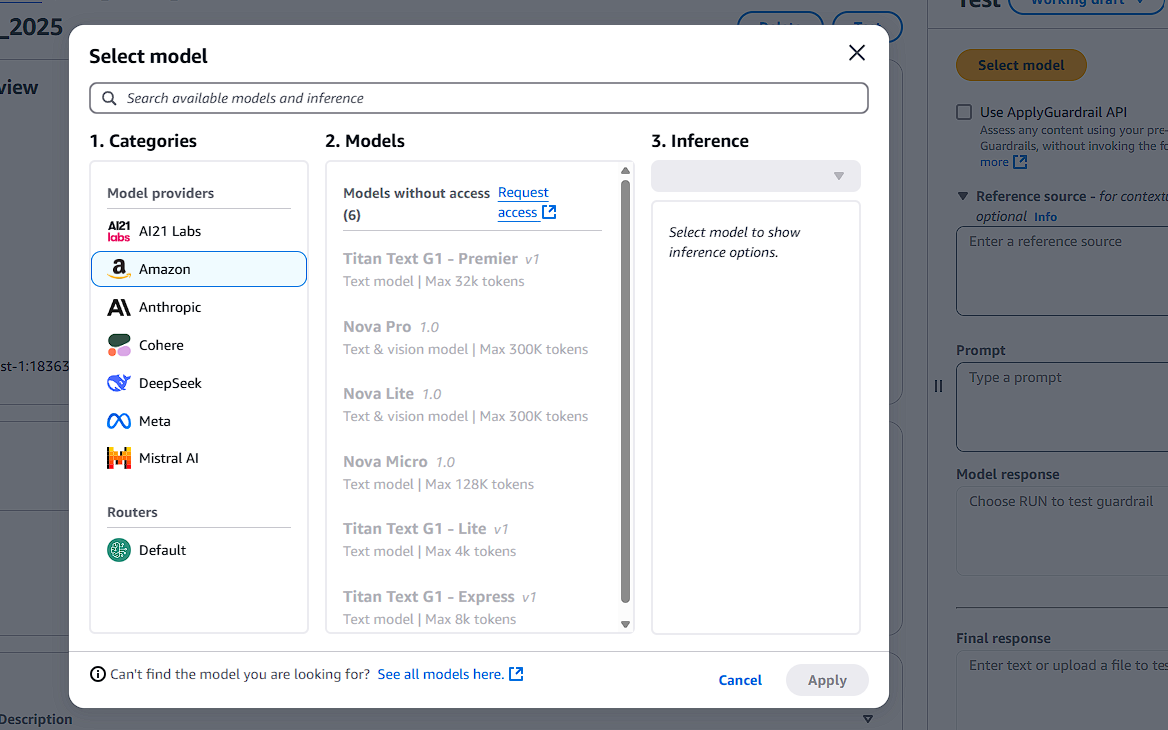Select the Nova Lite 1.0 model
The height and width of the screenshot is (730, 1168).
472,404
